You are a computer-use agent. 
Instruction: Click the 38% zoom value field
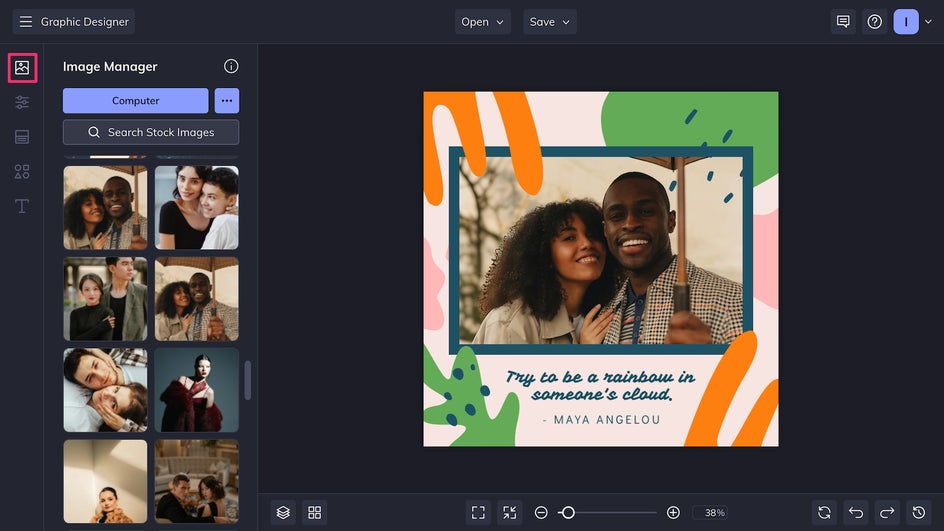(x=710, y=512)
